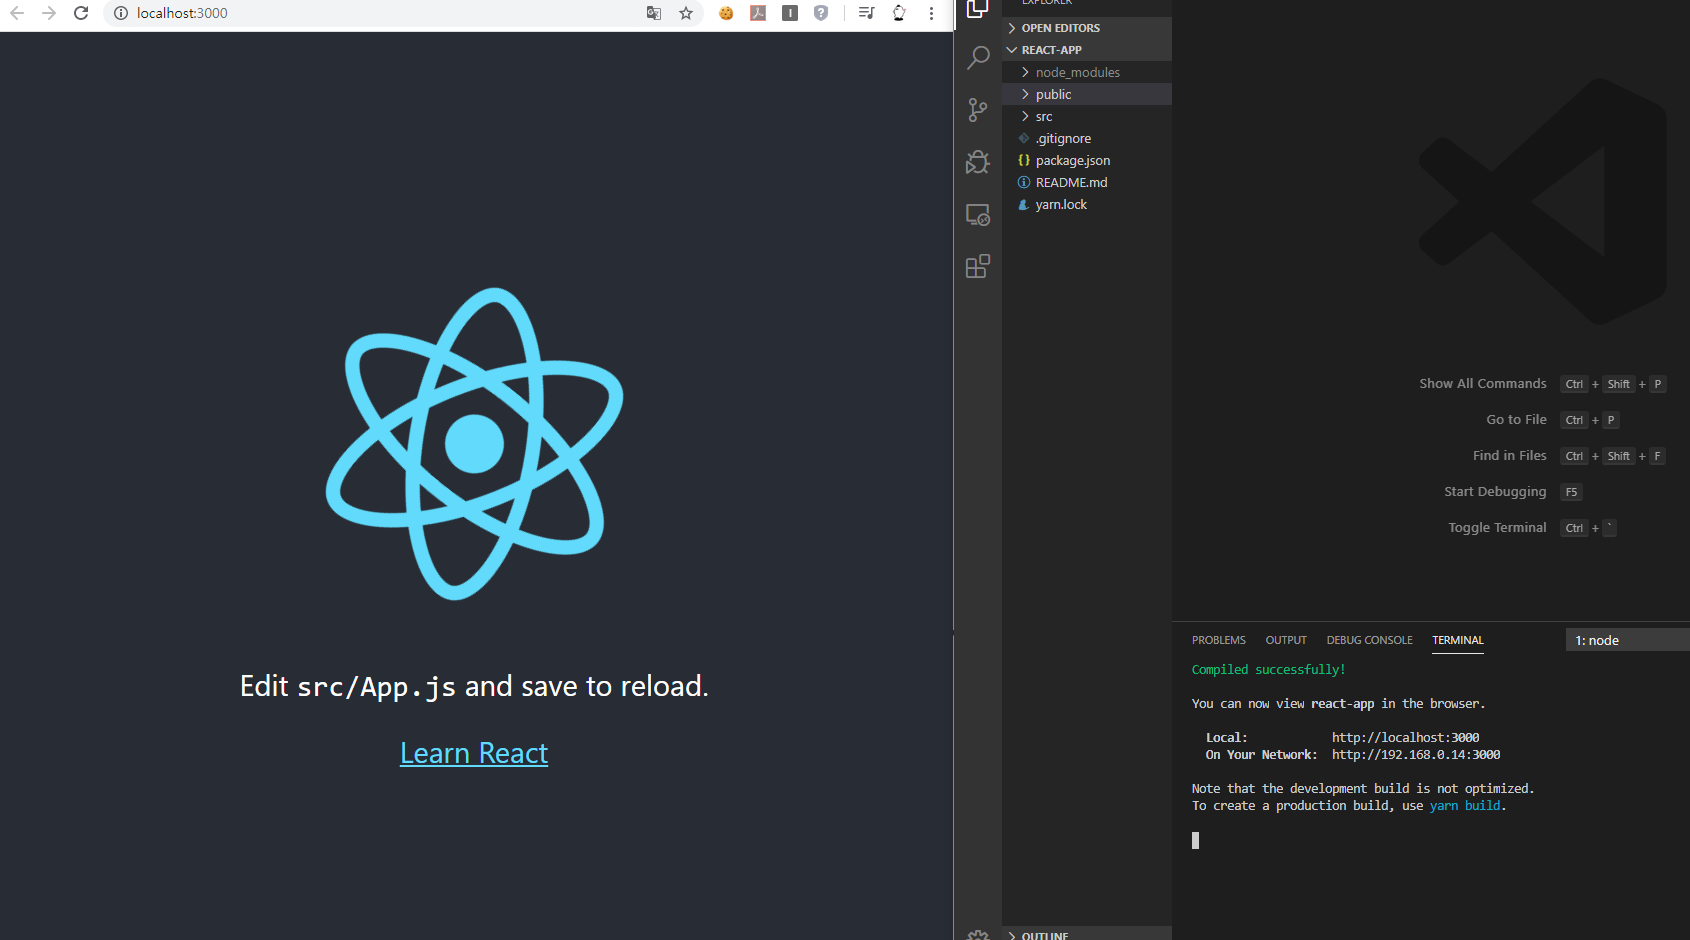1690x940 pixels.
Task: Click the 'Show All Commands' hint text
Action: 1482,384
